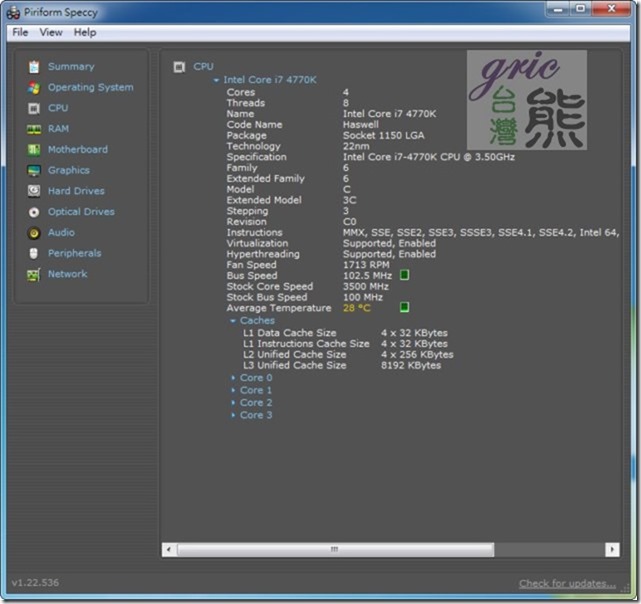
Task: Click the L3 Unified Cache Size row
Action: 342,366
